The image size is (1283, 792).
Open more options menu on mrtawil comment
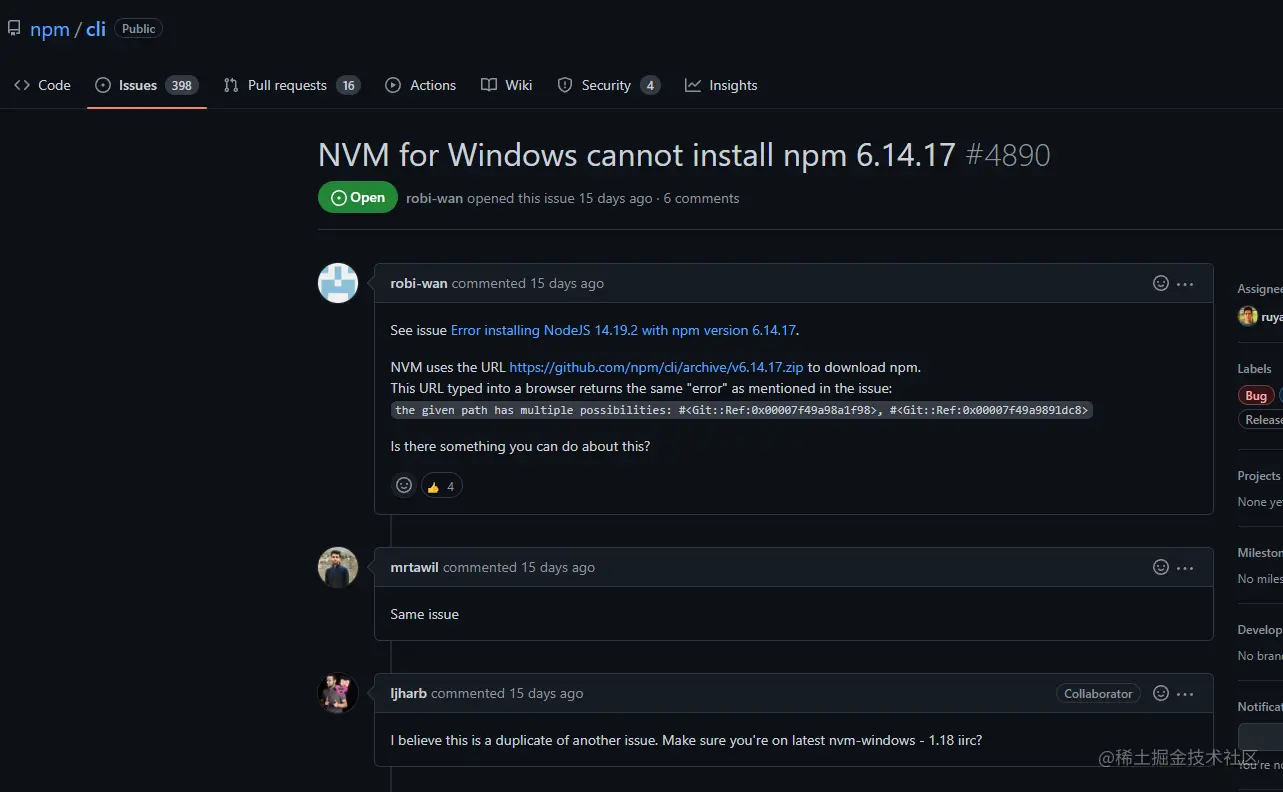1185,568
